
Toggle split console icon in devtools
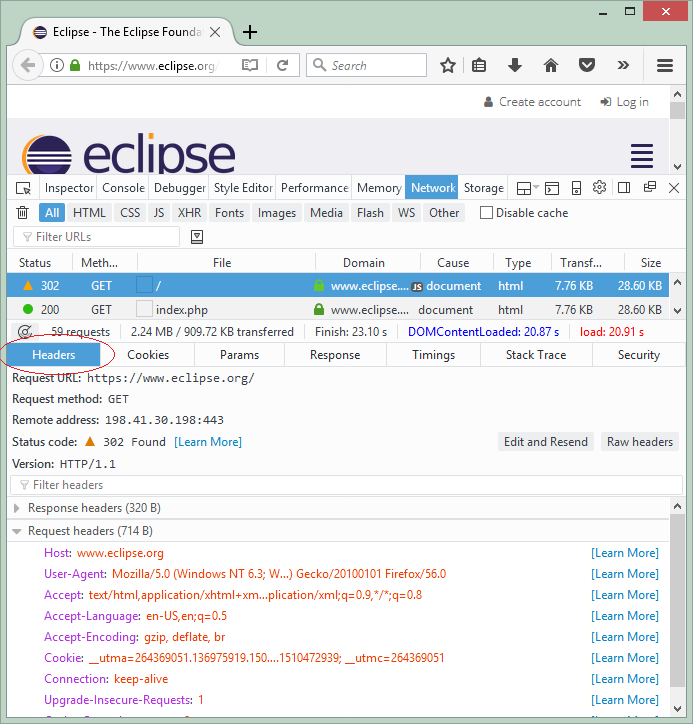[552, 188]
